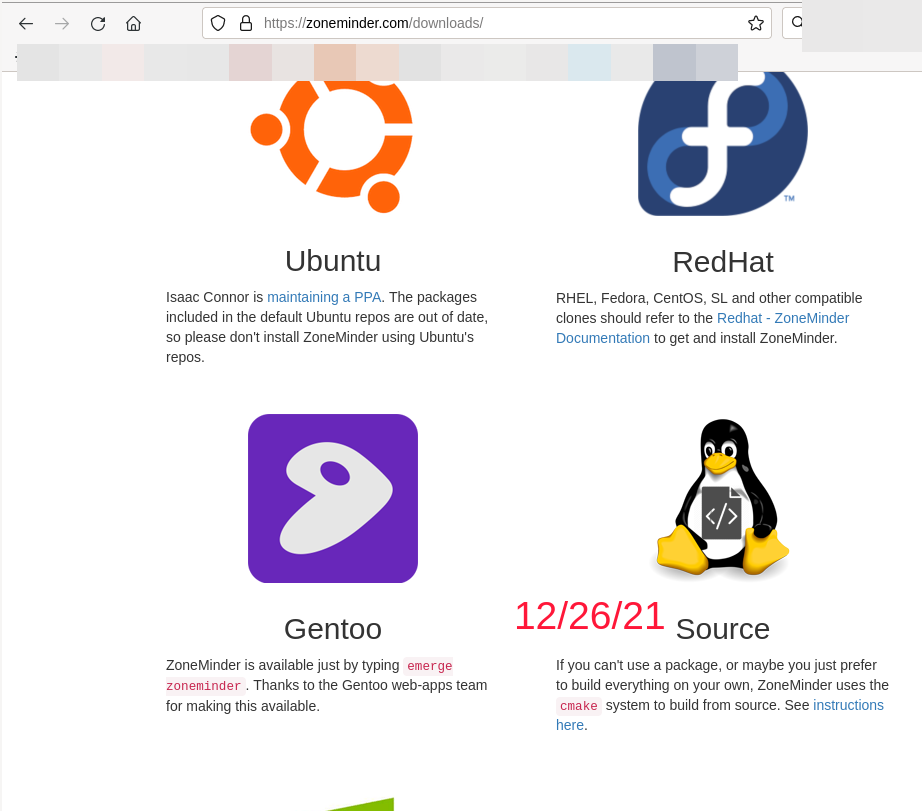The height and width of the screenshot is (811, 922).
Task: Follow the Redhat - ZoneMinder Documentation link
Action: (783, 318)
